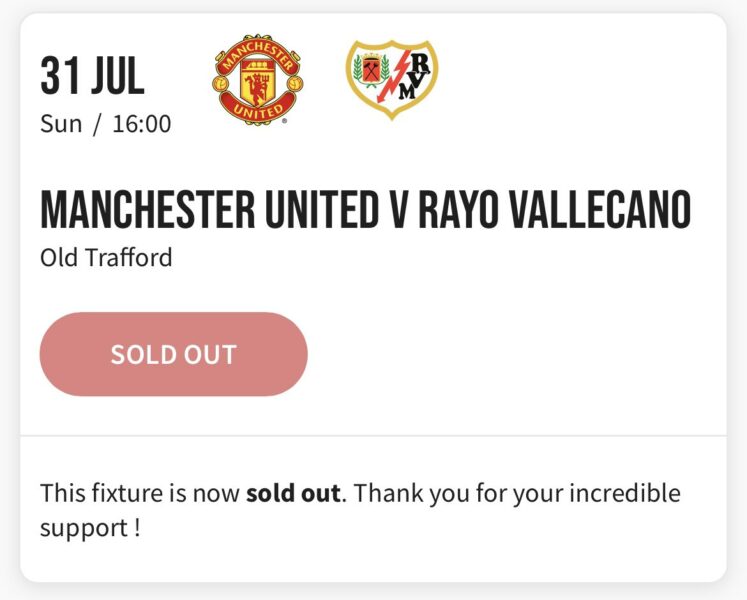Image resolution: width=747 pixels, height=600 pixels.
Task: Click the registered trademark symbol beside United's crest
Action: tap(287, 120)
